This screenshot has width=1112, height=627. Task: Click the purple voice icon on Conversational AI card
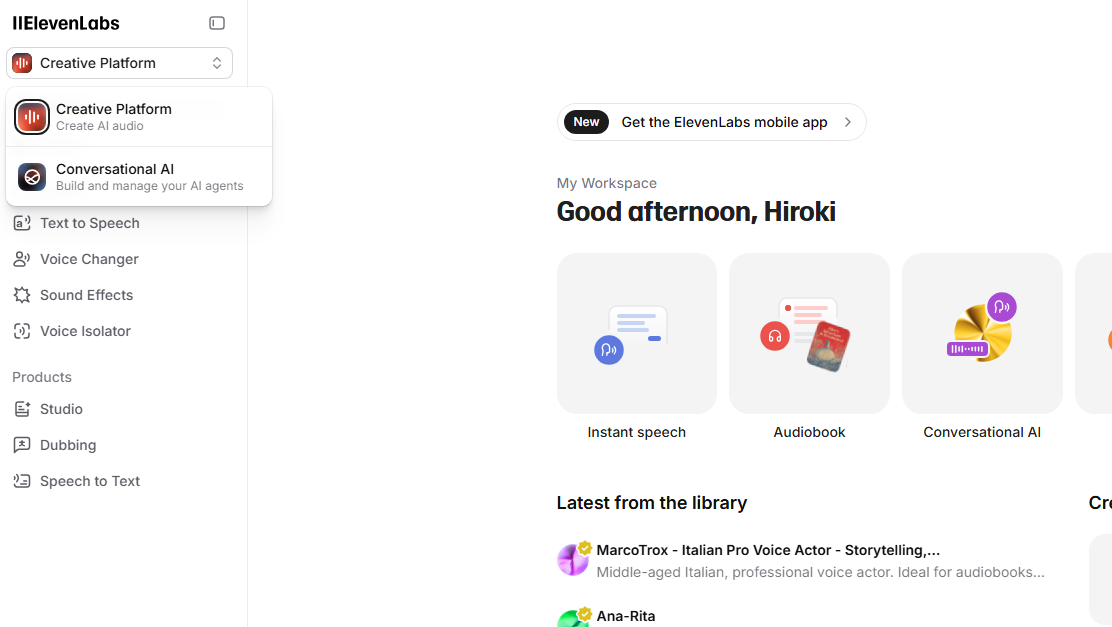point(1002,307)
